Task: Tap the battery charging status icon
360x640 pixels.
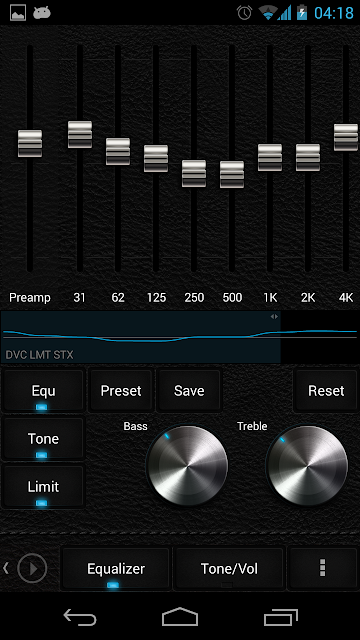Action: (302, 13)
